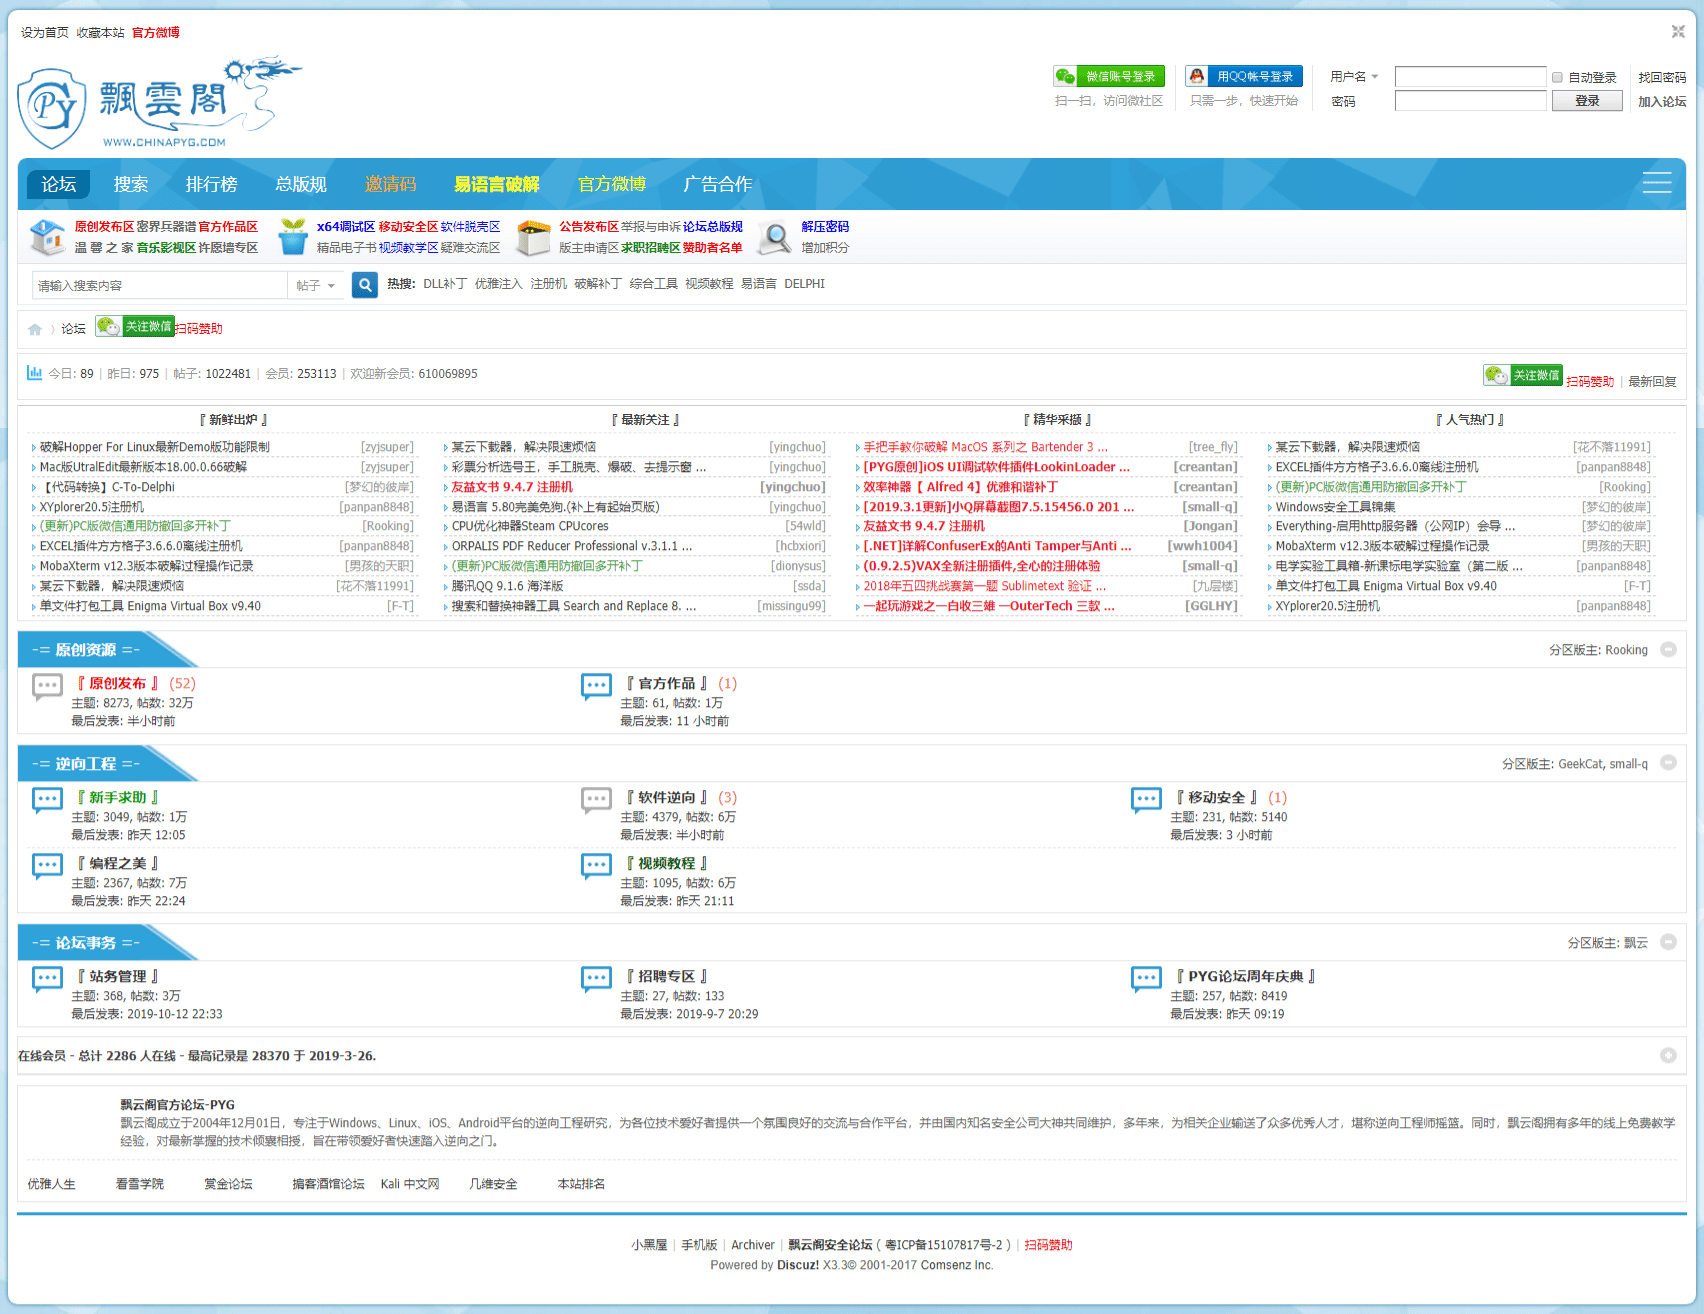This screenshot has height=1314, width=1704.
Task: Collapse the 论坛事务 section
Action: [1668, 942]
